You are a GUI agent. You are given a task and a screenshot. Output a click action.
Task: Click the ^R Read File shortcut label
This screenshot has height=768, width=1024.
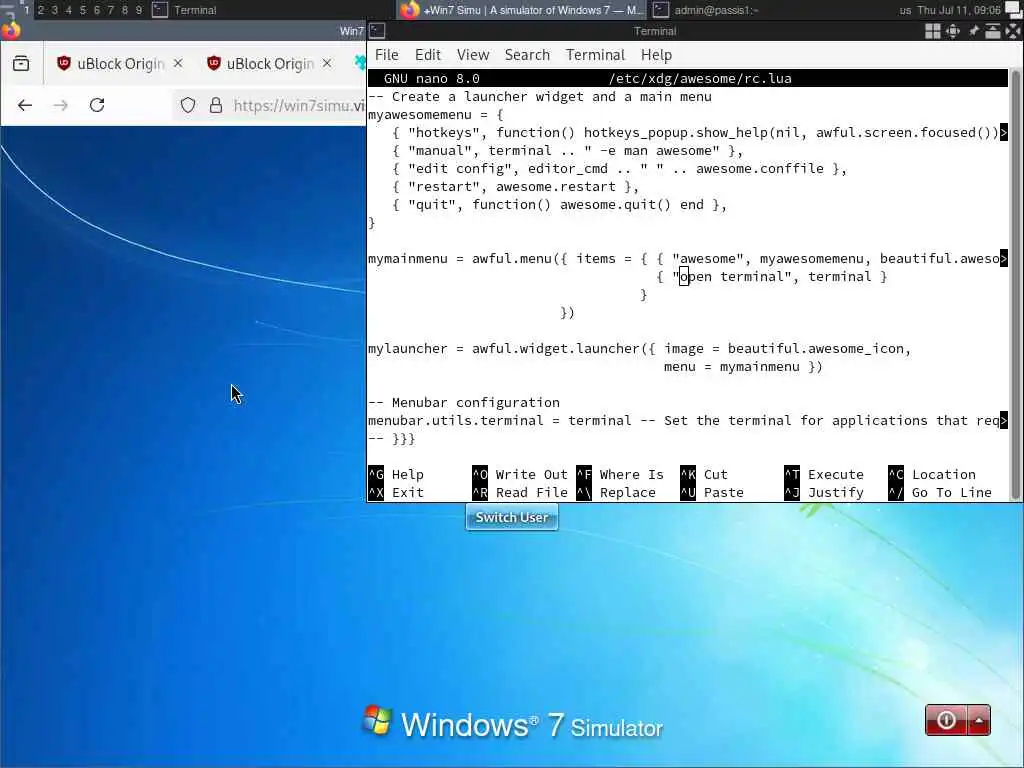(520, 492)
